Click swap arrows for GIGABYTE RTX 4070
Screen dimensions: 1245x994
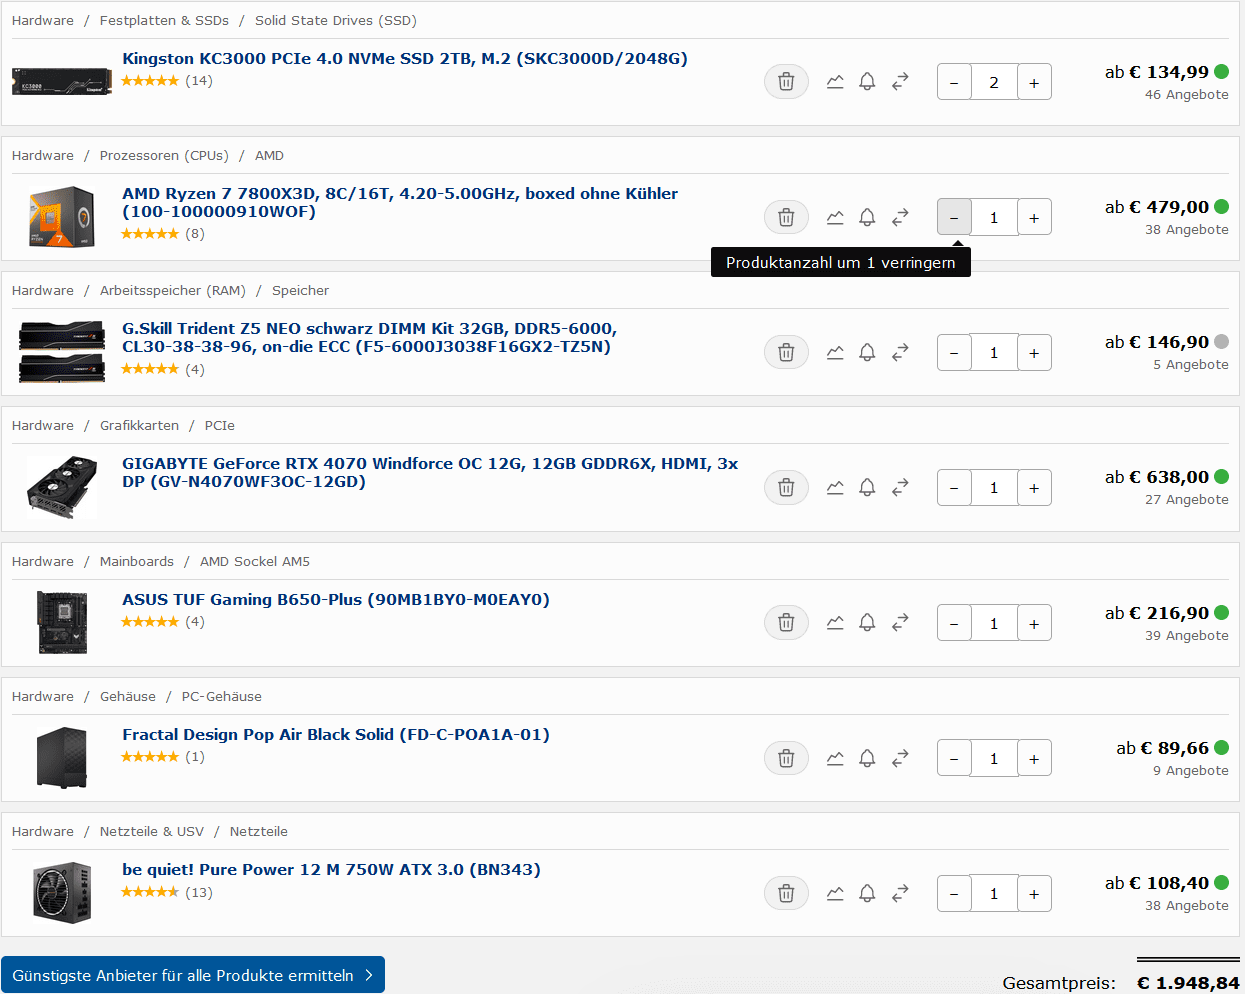[900, 487]
